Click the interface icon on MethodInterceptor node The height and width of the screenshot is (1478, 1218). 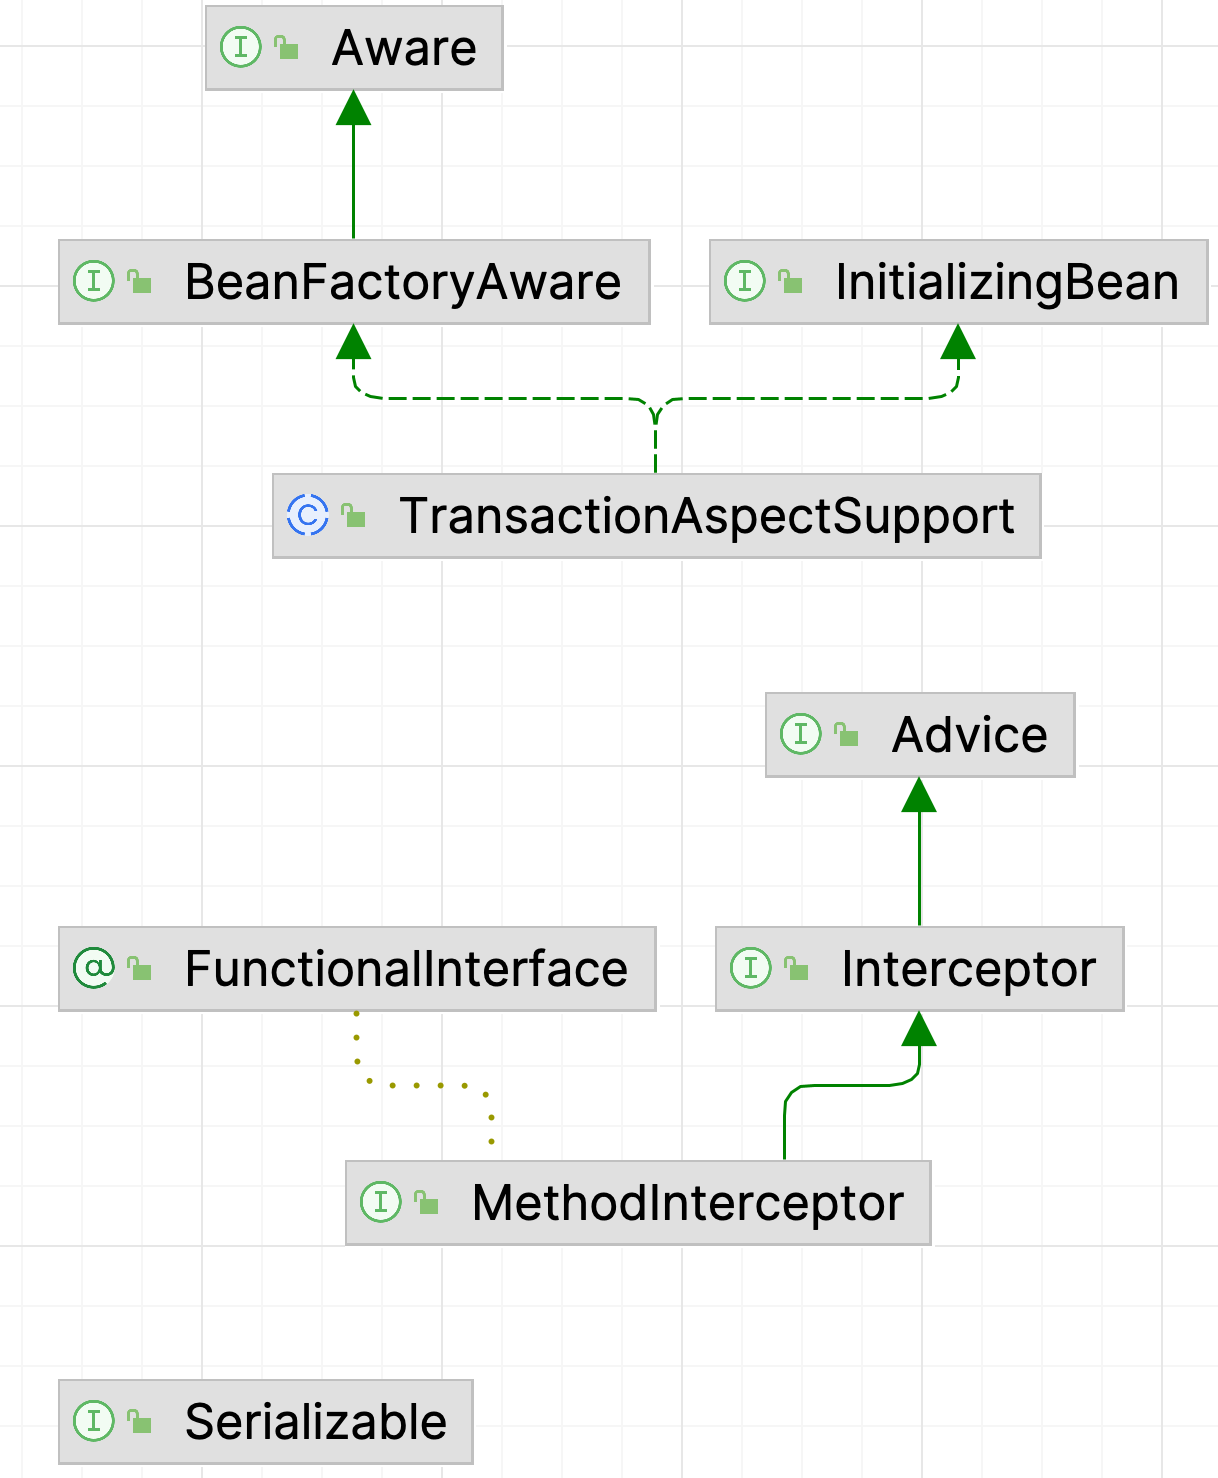[x=380, y=1202]
